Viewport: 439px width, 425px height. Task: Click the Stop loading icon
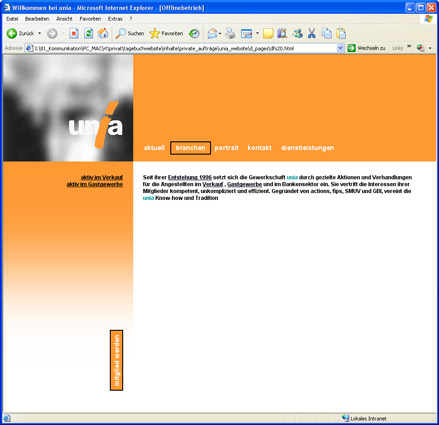[74, 33]
